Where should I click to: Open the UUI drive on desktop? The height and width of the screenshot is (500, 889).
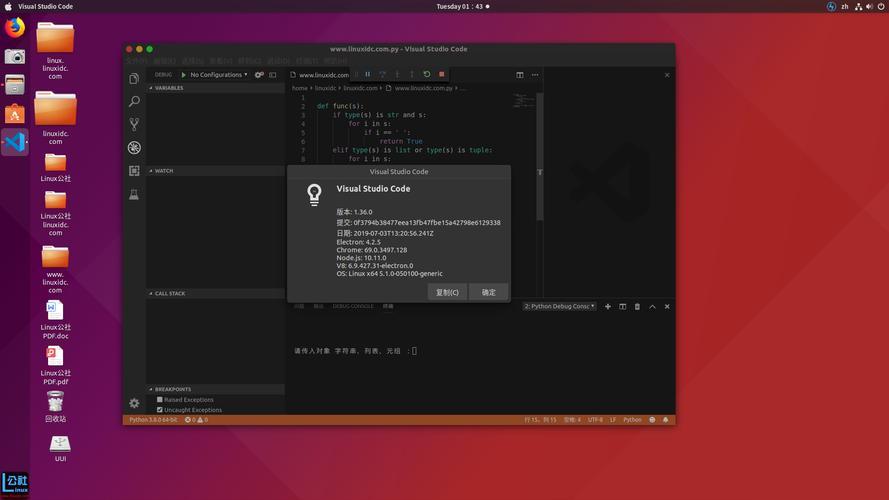coord(60,448)
